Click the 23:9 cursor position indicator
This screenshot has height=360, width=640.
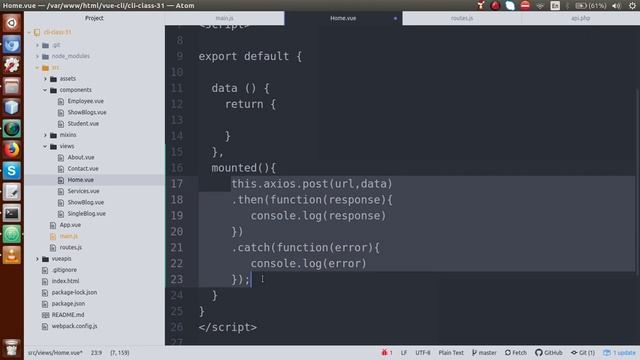tap(96, 352)
